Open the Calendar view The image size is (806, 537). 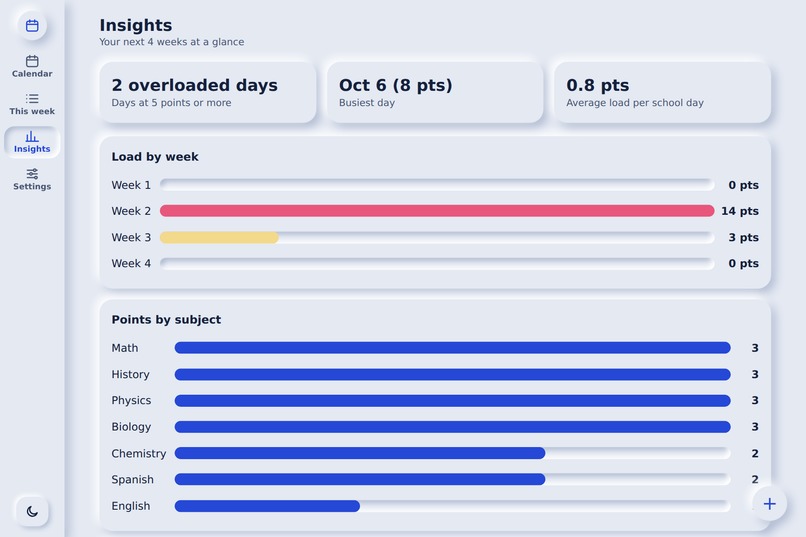click(32, 67)
